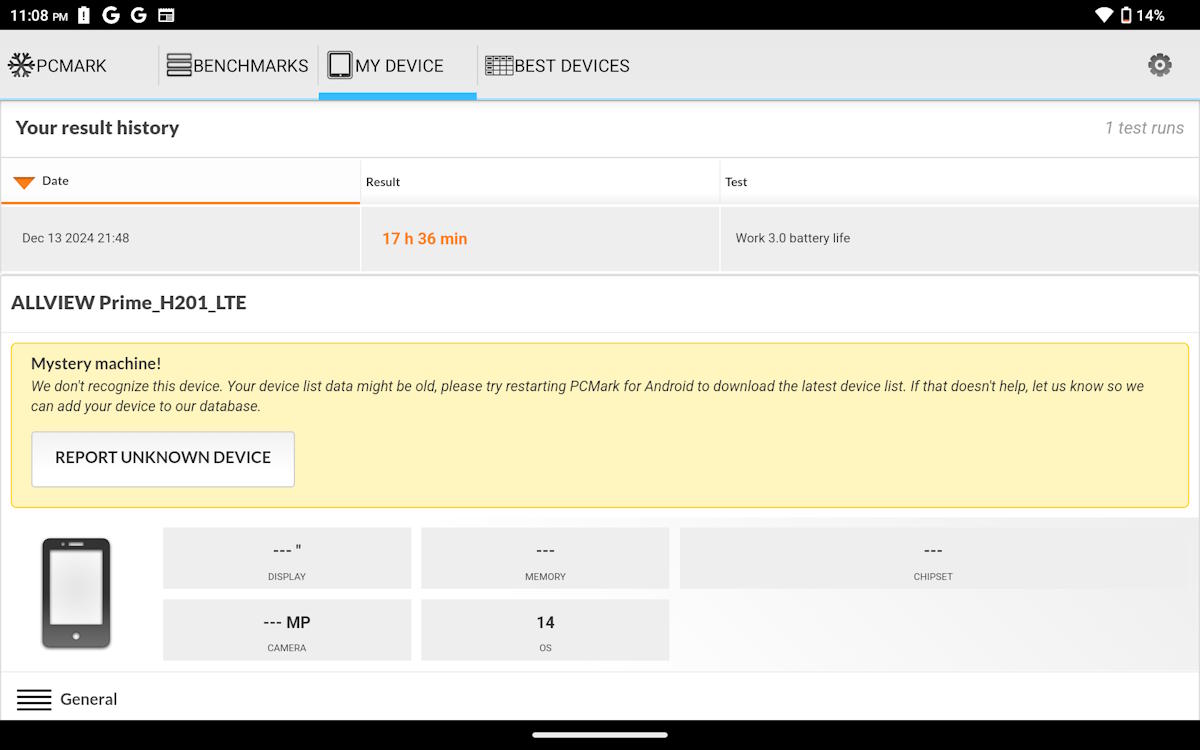Click the Chipset spec tile
Viewport: 1200px width, 750px height.
933,558
